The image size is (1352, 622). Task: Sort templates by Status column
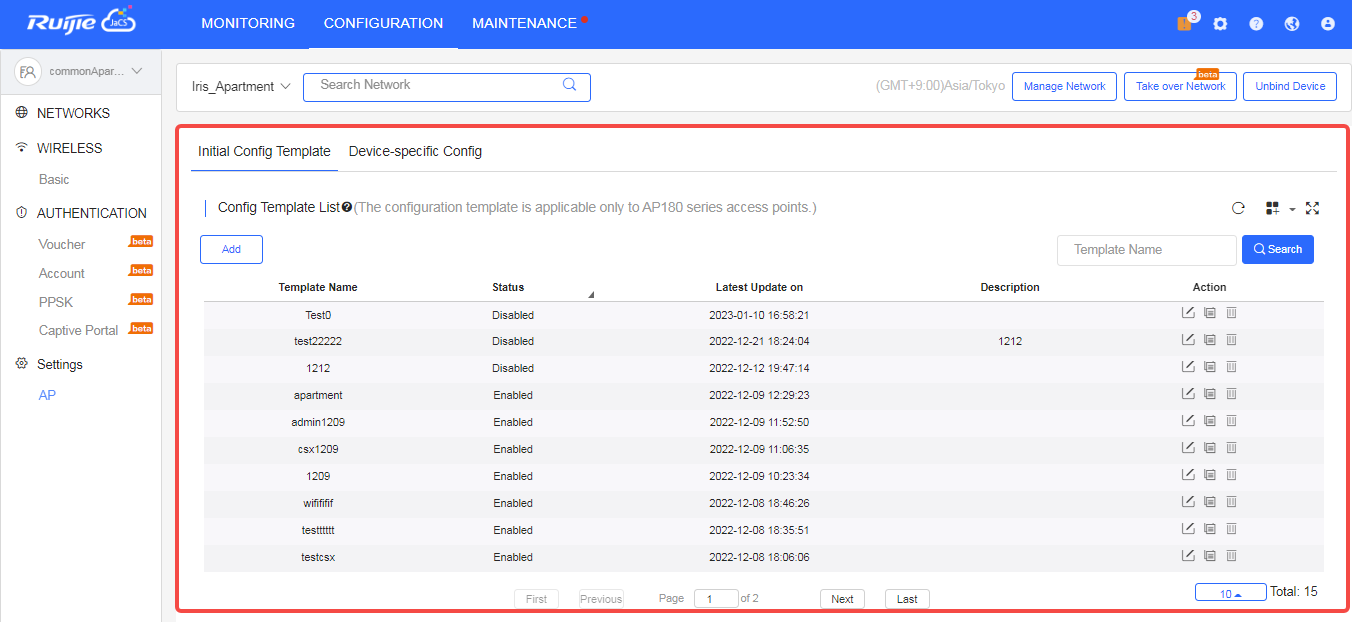(508, 287)
